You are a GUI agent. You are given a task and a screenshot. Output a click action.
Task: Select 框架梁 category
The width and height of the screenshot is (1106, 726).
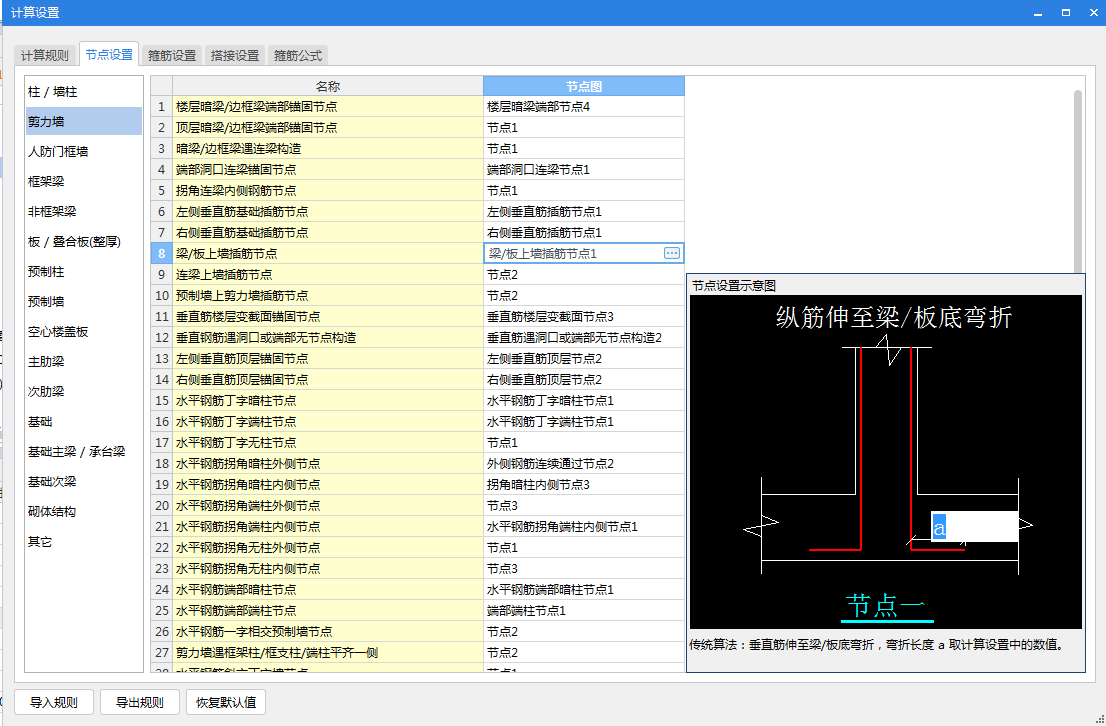(83, 181)
